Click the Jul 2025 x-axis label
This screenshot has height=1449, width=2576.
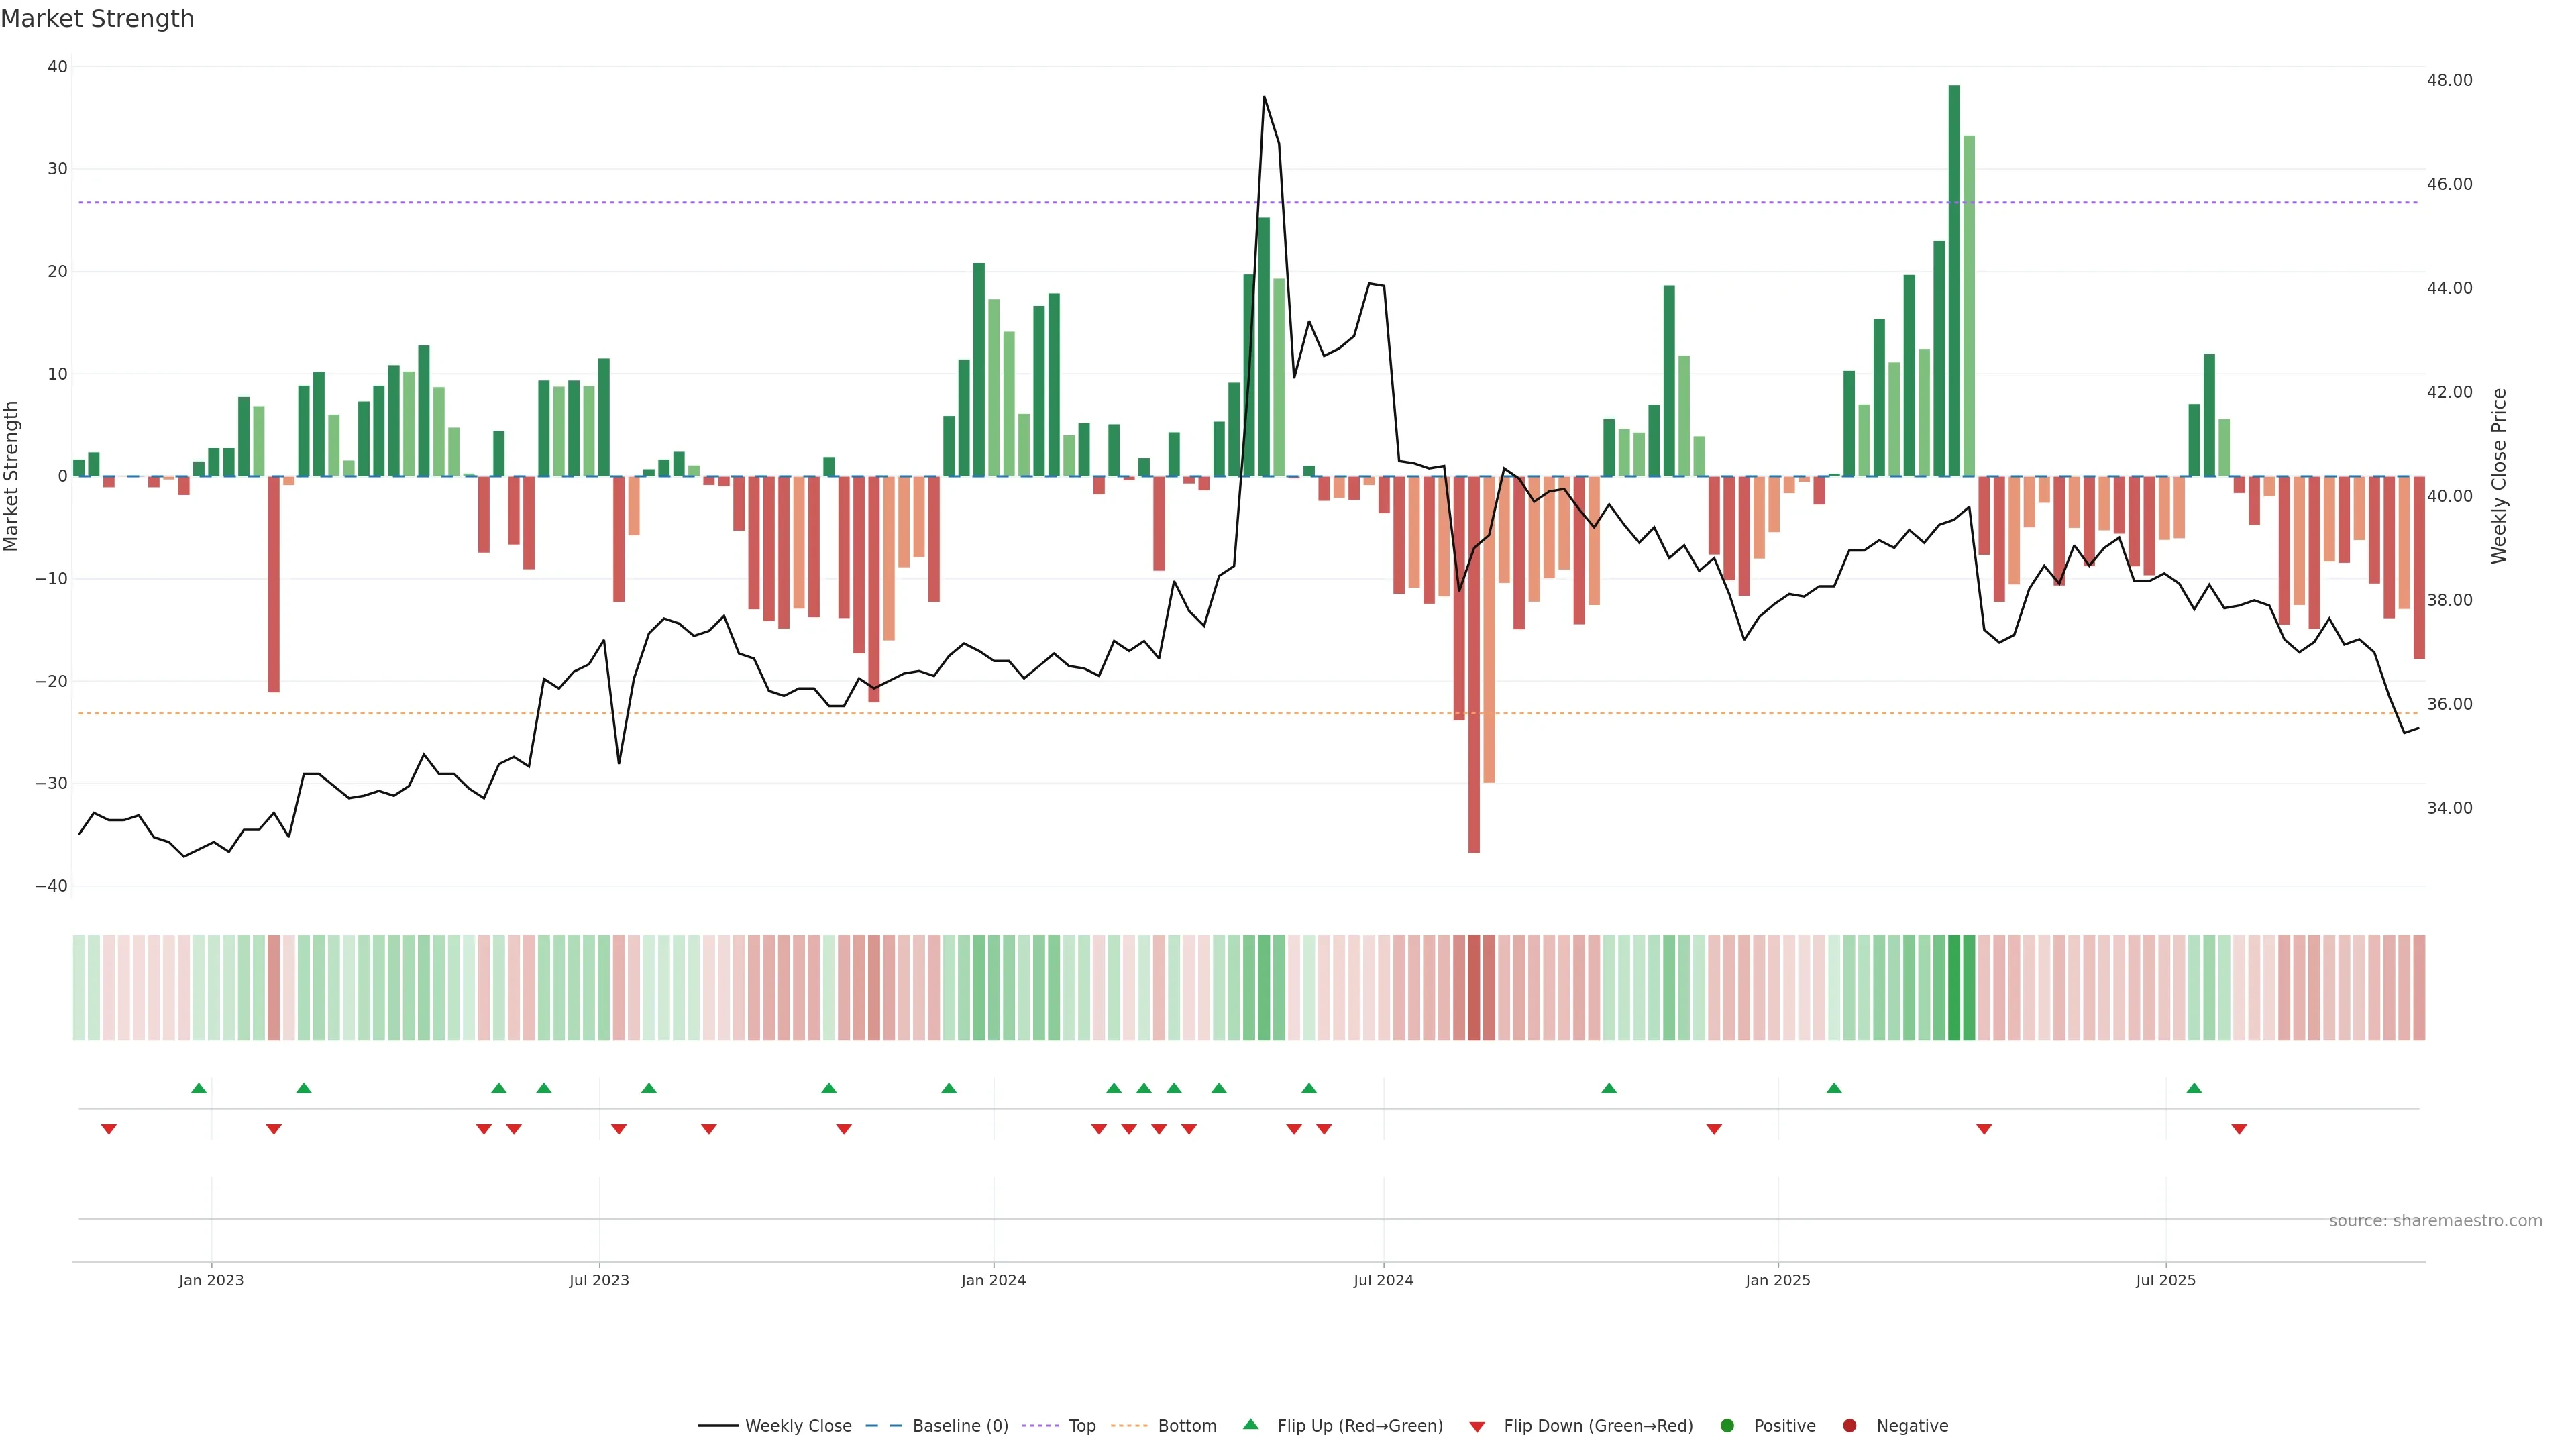click(2165, 1280)
